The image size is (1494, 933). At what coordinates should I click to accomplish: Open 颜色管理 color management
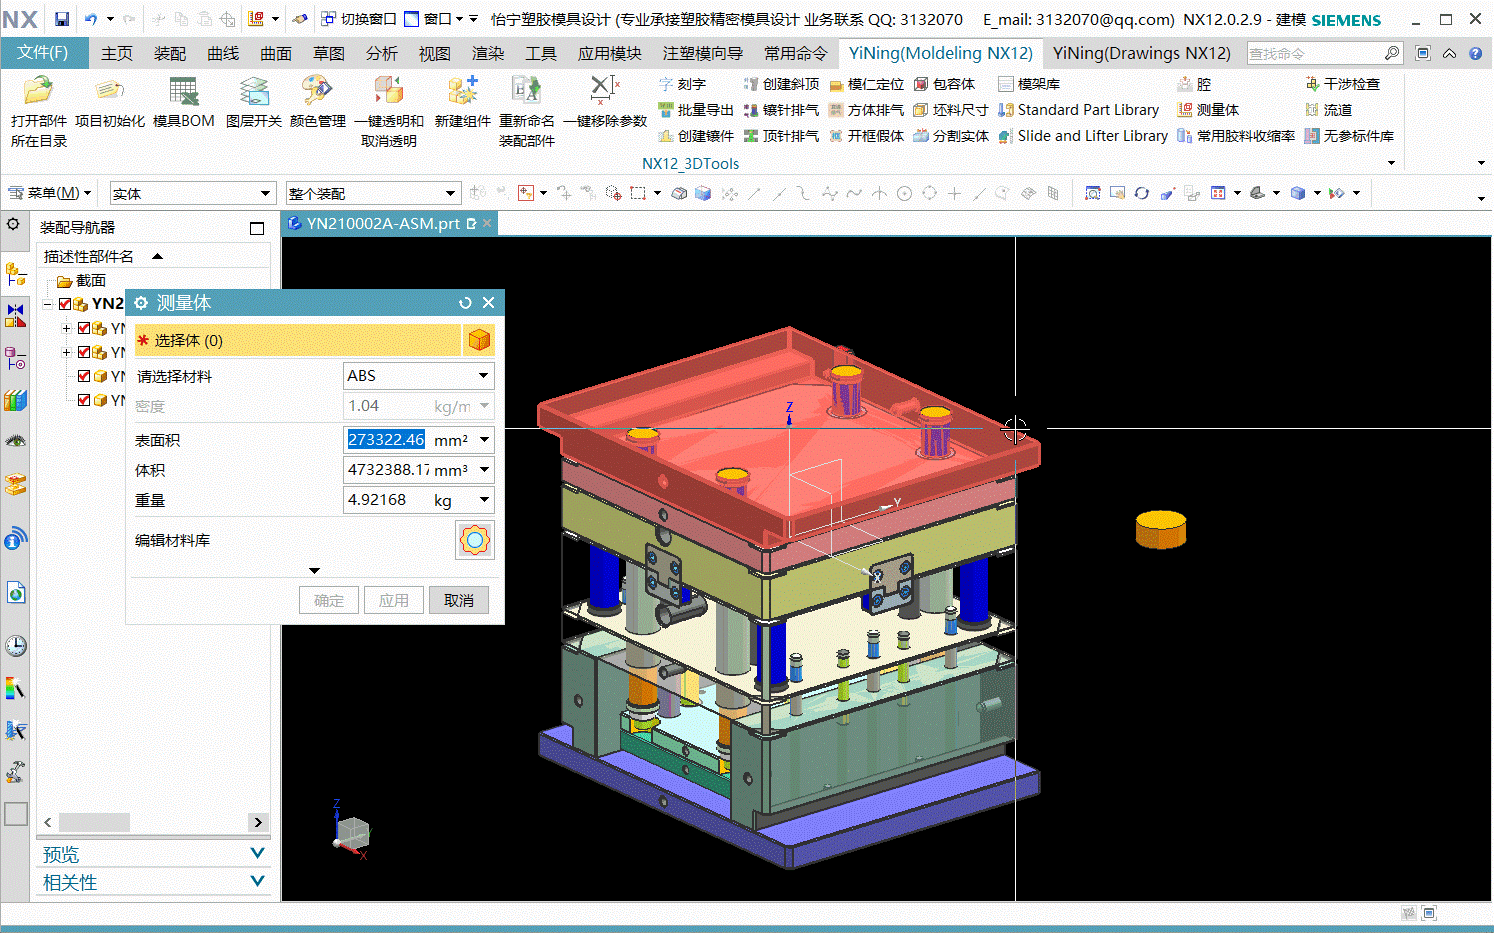tap(318, 102)
